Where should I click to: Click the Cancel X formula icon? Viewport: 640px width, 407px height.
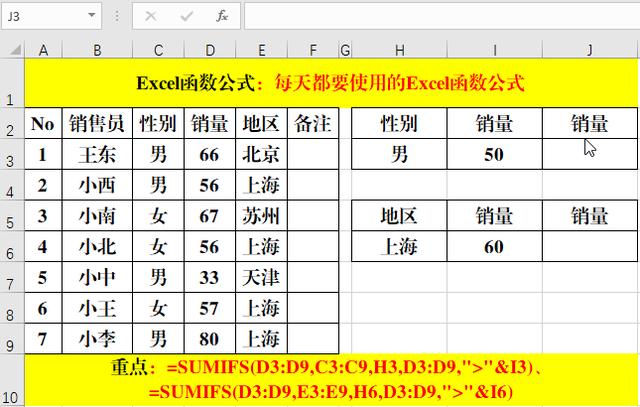pos(151,16)
